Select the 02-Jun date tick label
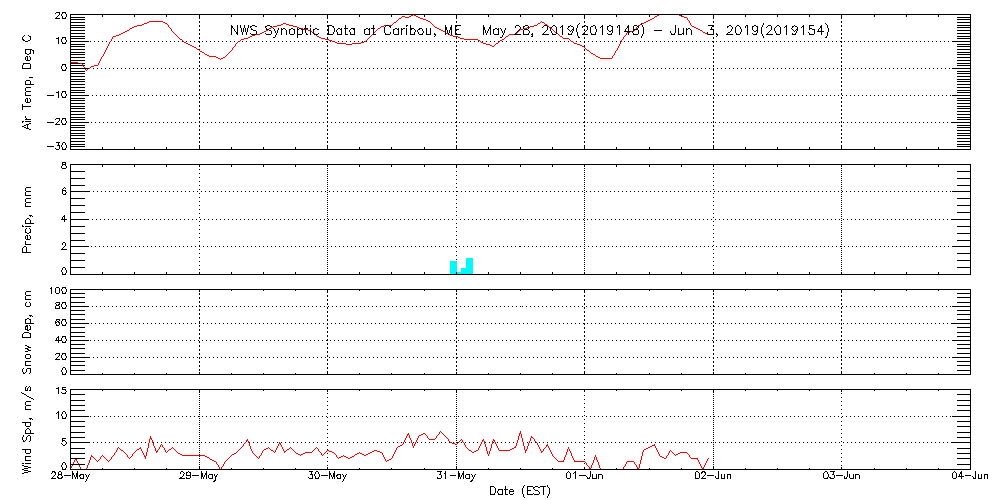This screenshot has width=1000, height=500. (713, 476)
